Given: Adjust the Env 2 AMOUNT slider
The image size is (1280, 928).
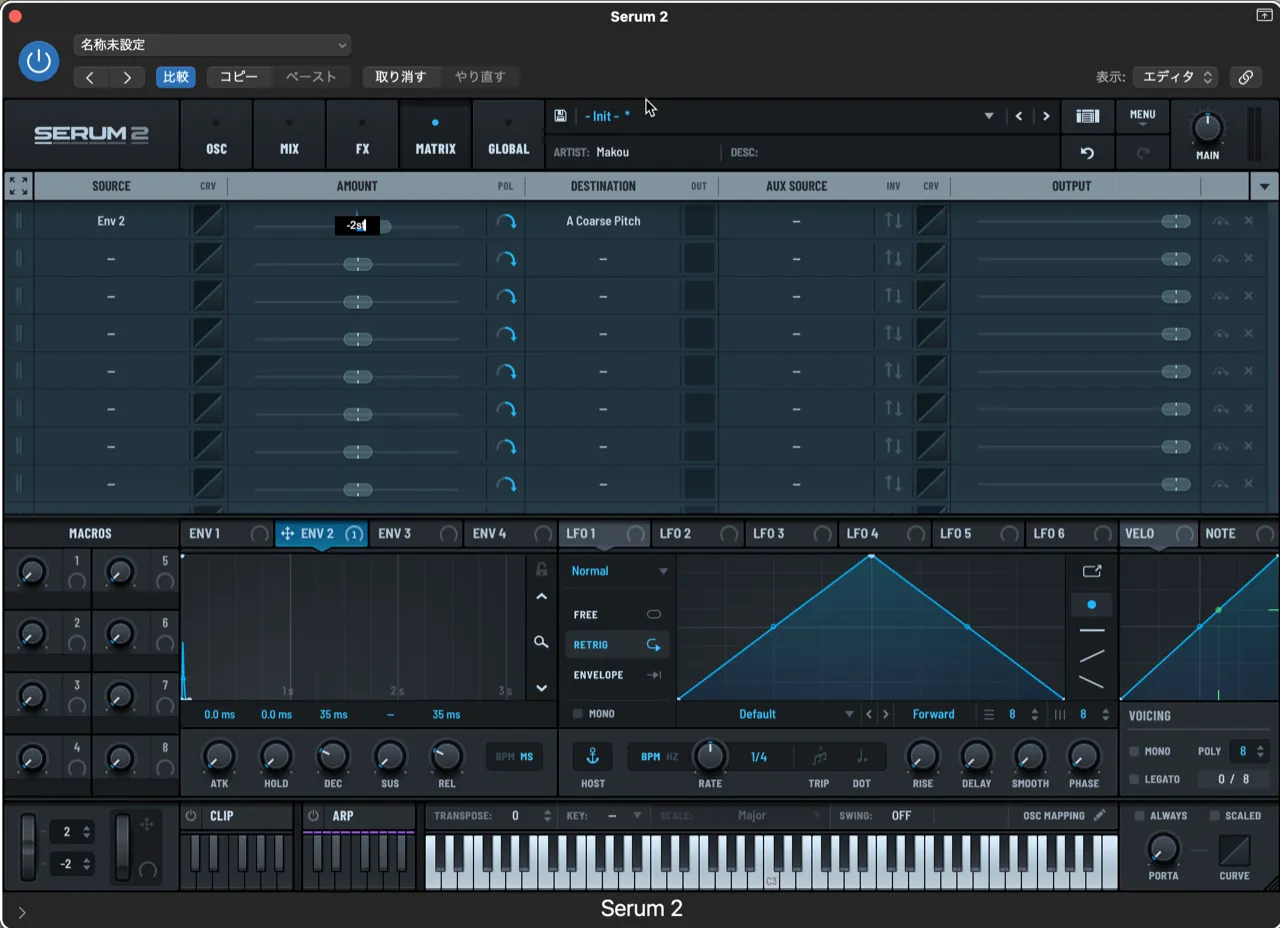Looking at the screenshot, I should 388,226.
